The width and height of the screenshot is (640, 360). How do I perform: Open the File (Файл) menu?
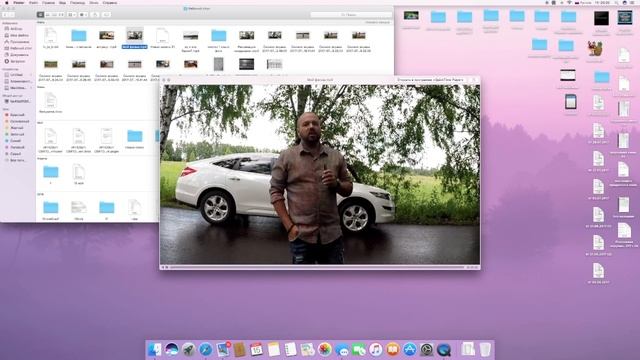click(x=33, y=2)
